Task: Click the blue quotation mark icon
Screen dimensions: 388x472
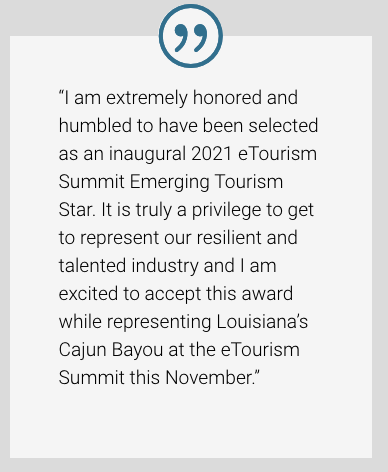Action: (191, 38)
